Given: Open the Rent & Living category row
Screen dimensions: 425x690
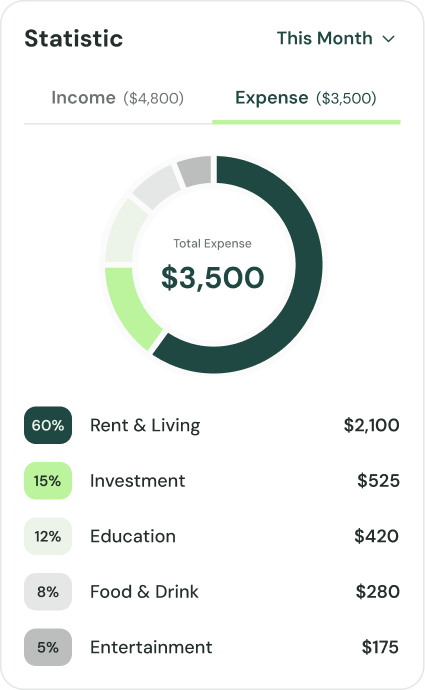Looking at the screenshot, I should (212, 425).
